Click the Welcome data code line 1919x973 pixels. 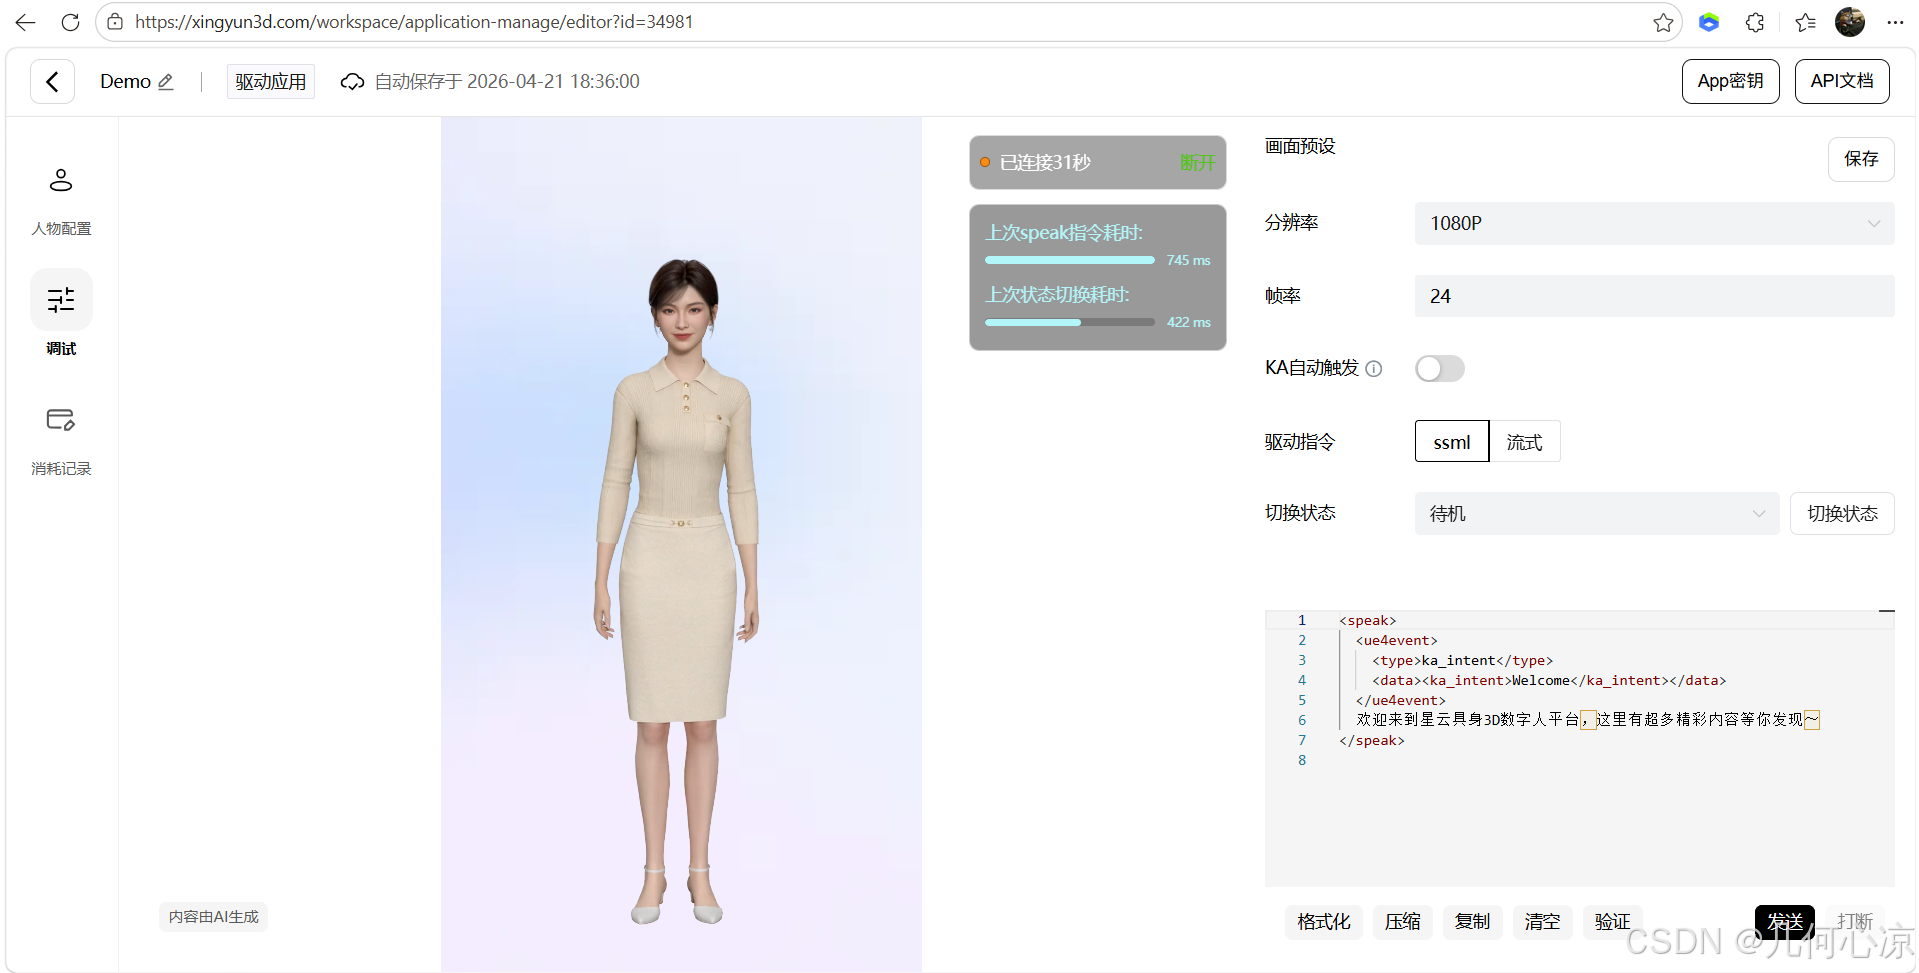[x=1548, y=680]
